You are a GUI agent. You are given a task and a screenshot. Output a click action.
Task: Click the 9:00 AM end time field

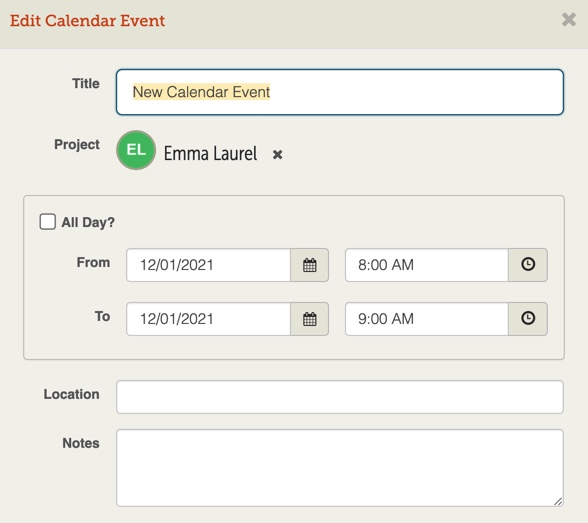point(427,319)
